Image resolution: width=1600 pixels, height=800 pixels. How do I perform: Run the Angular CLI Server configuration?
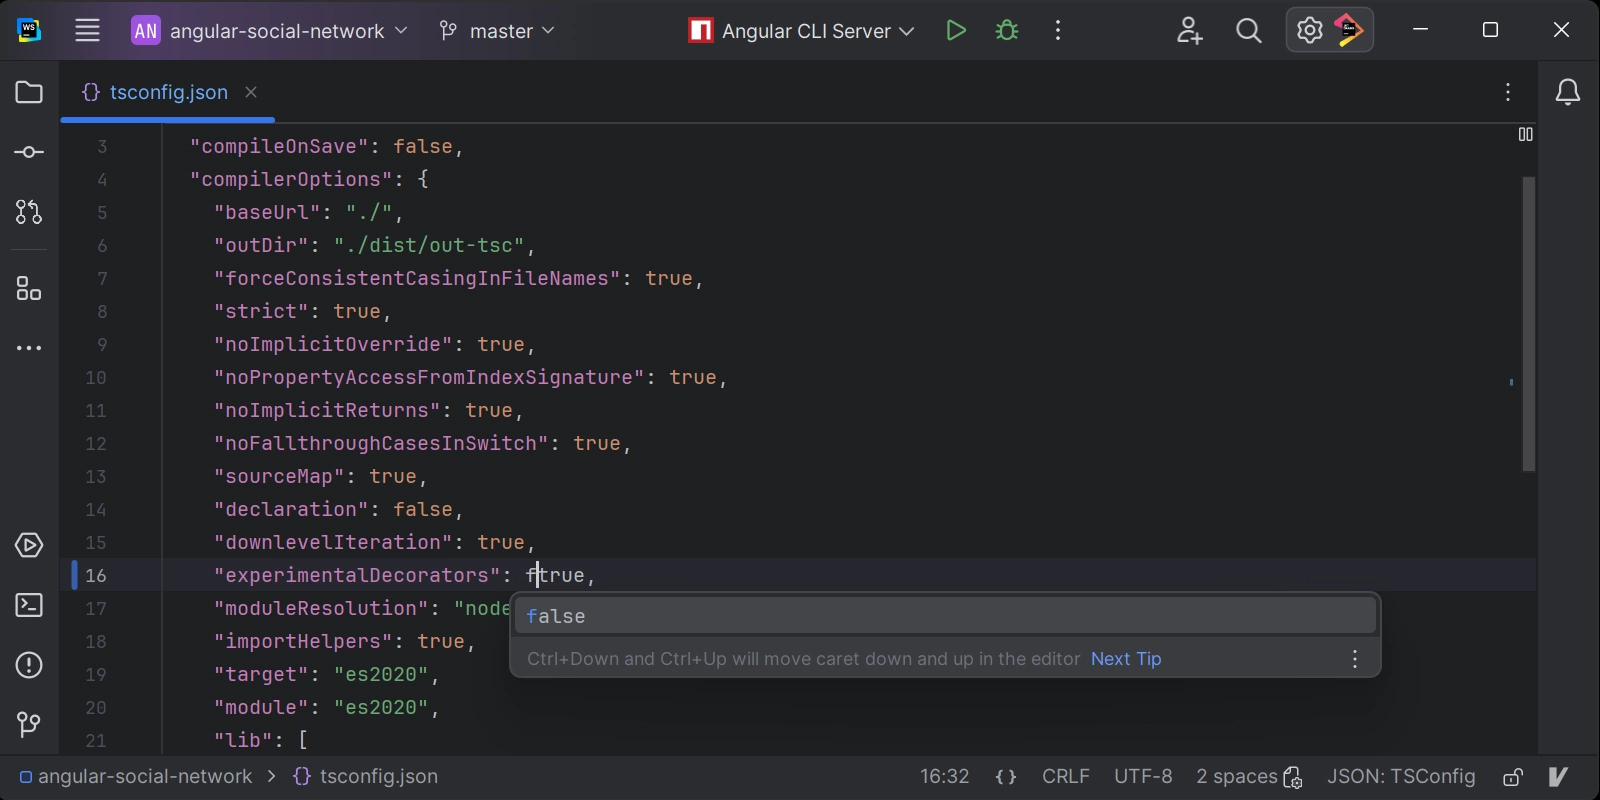tap(956, 30)
